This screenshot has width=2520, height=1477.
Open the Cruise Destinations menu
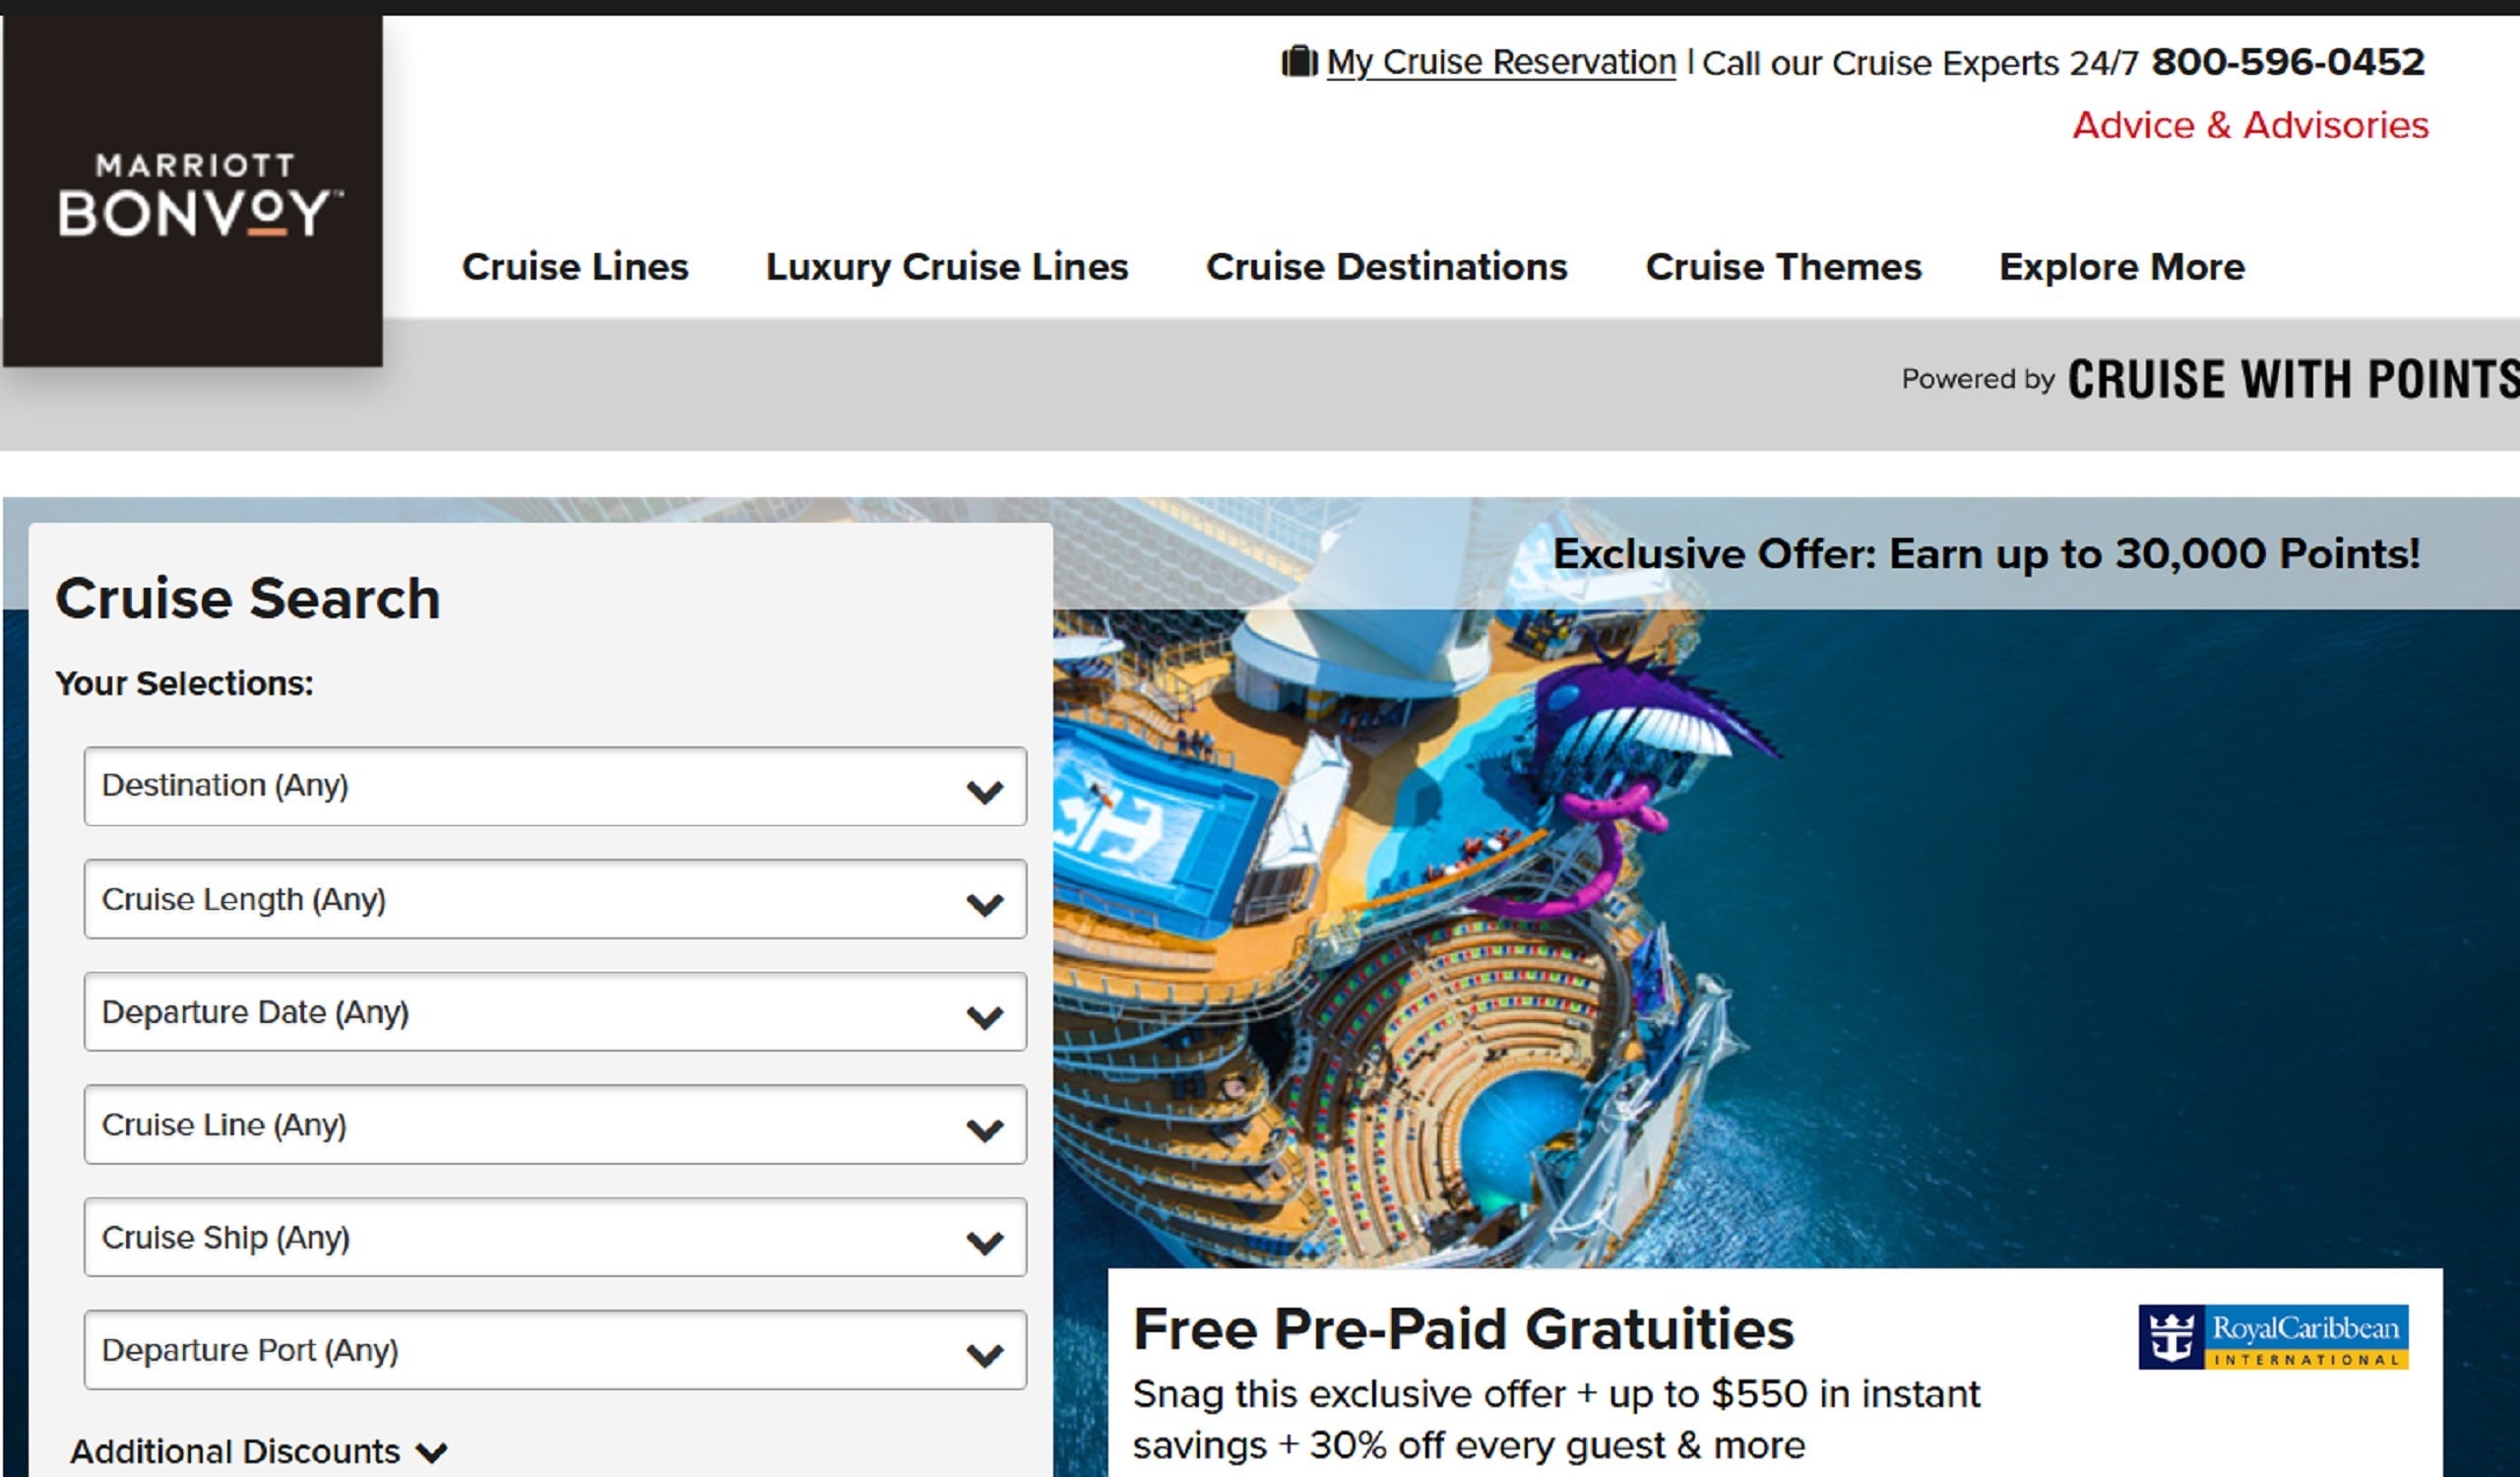click(1387, 267)
